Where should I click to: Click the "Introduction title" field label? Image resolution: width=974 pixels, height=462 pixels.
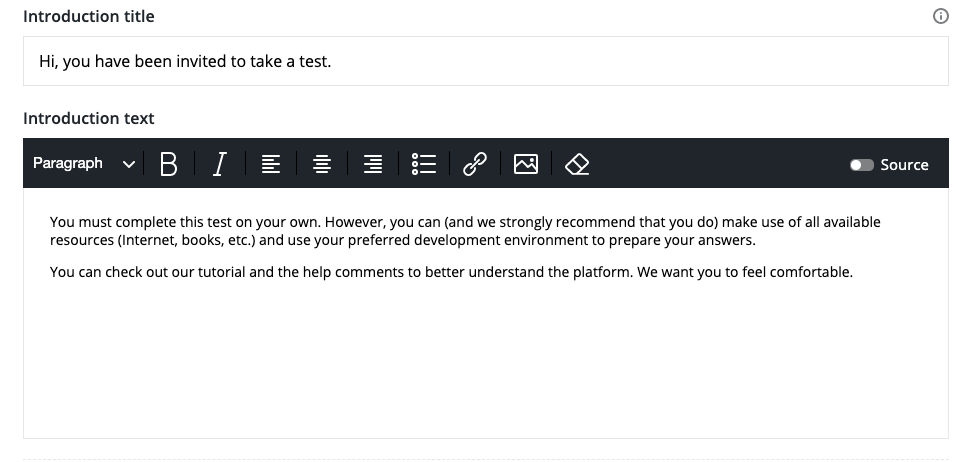89,17
